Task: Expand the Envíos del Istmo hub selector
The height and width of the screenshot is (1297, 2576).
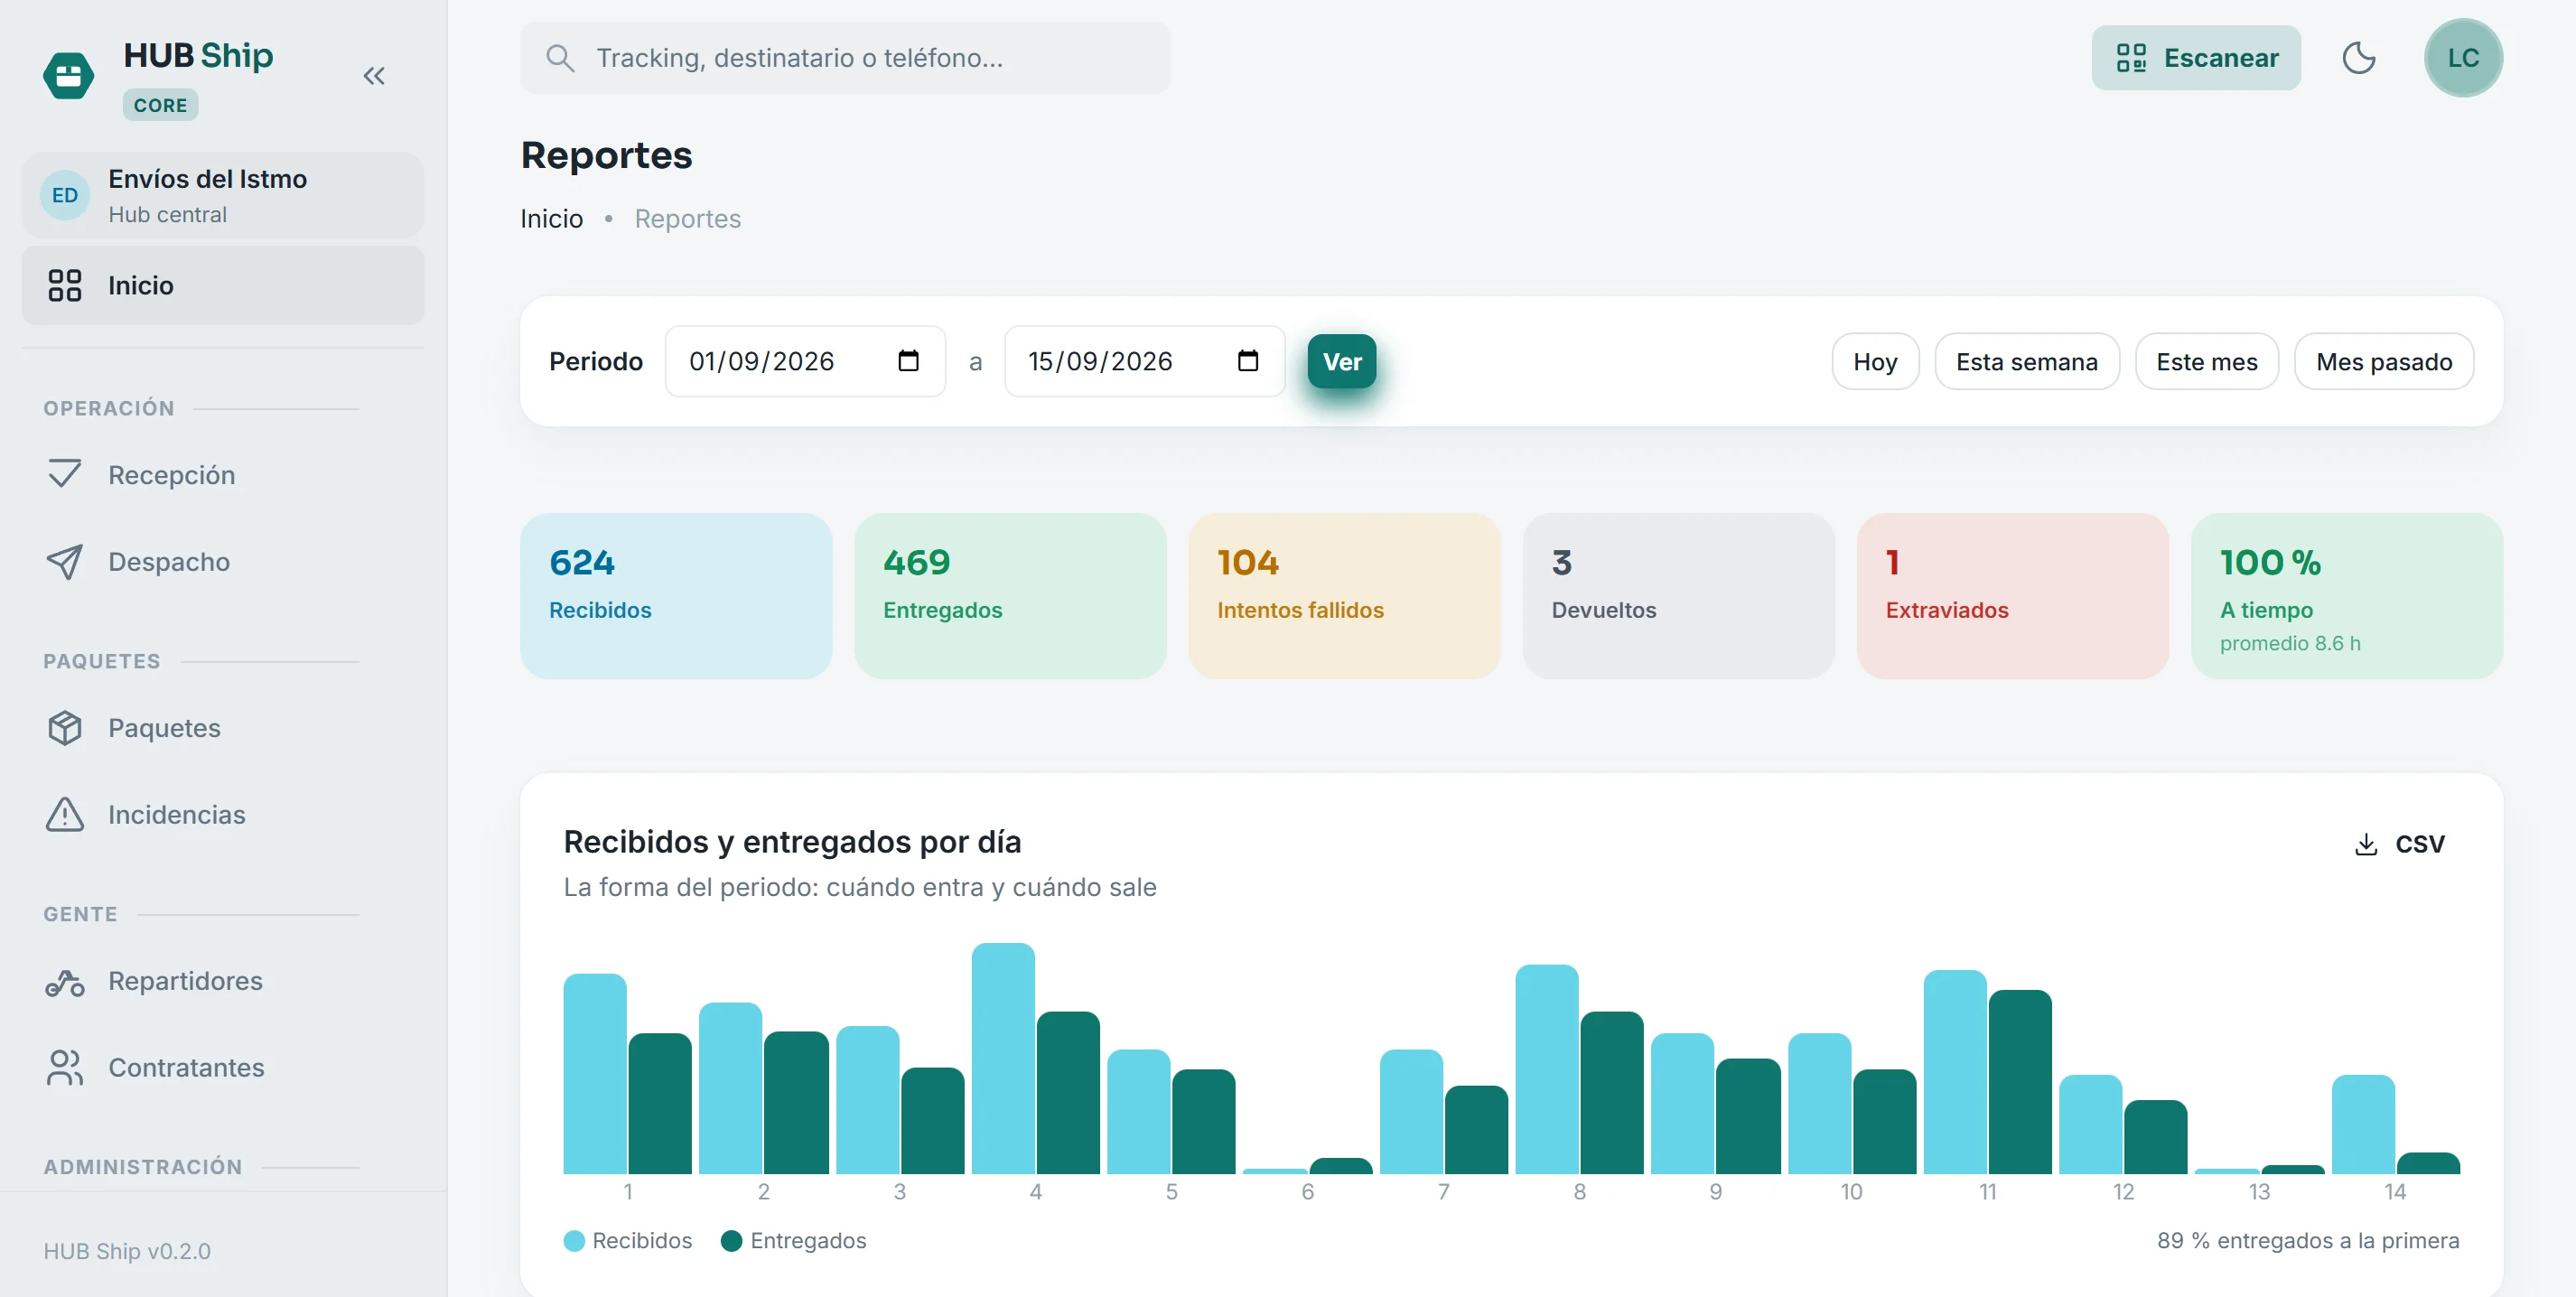Action: [x=223, y=195]
